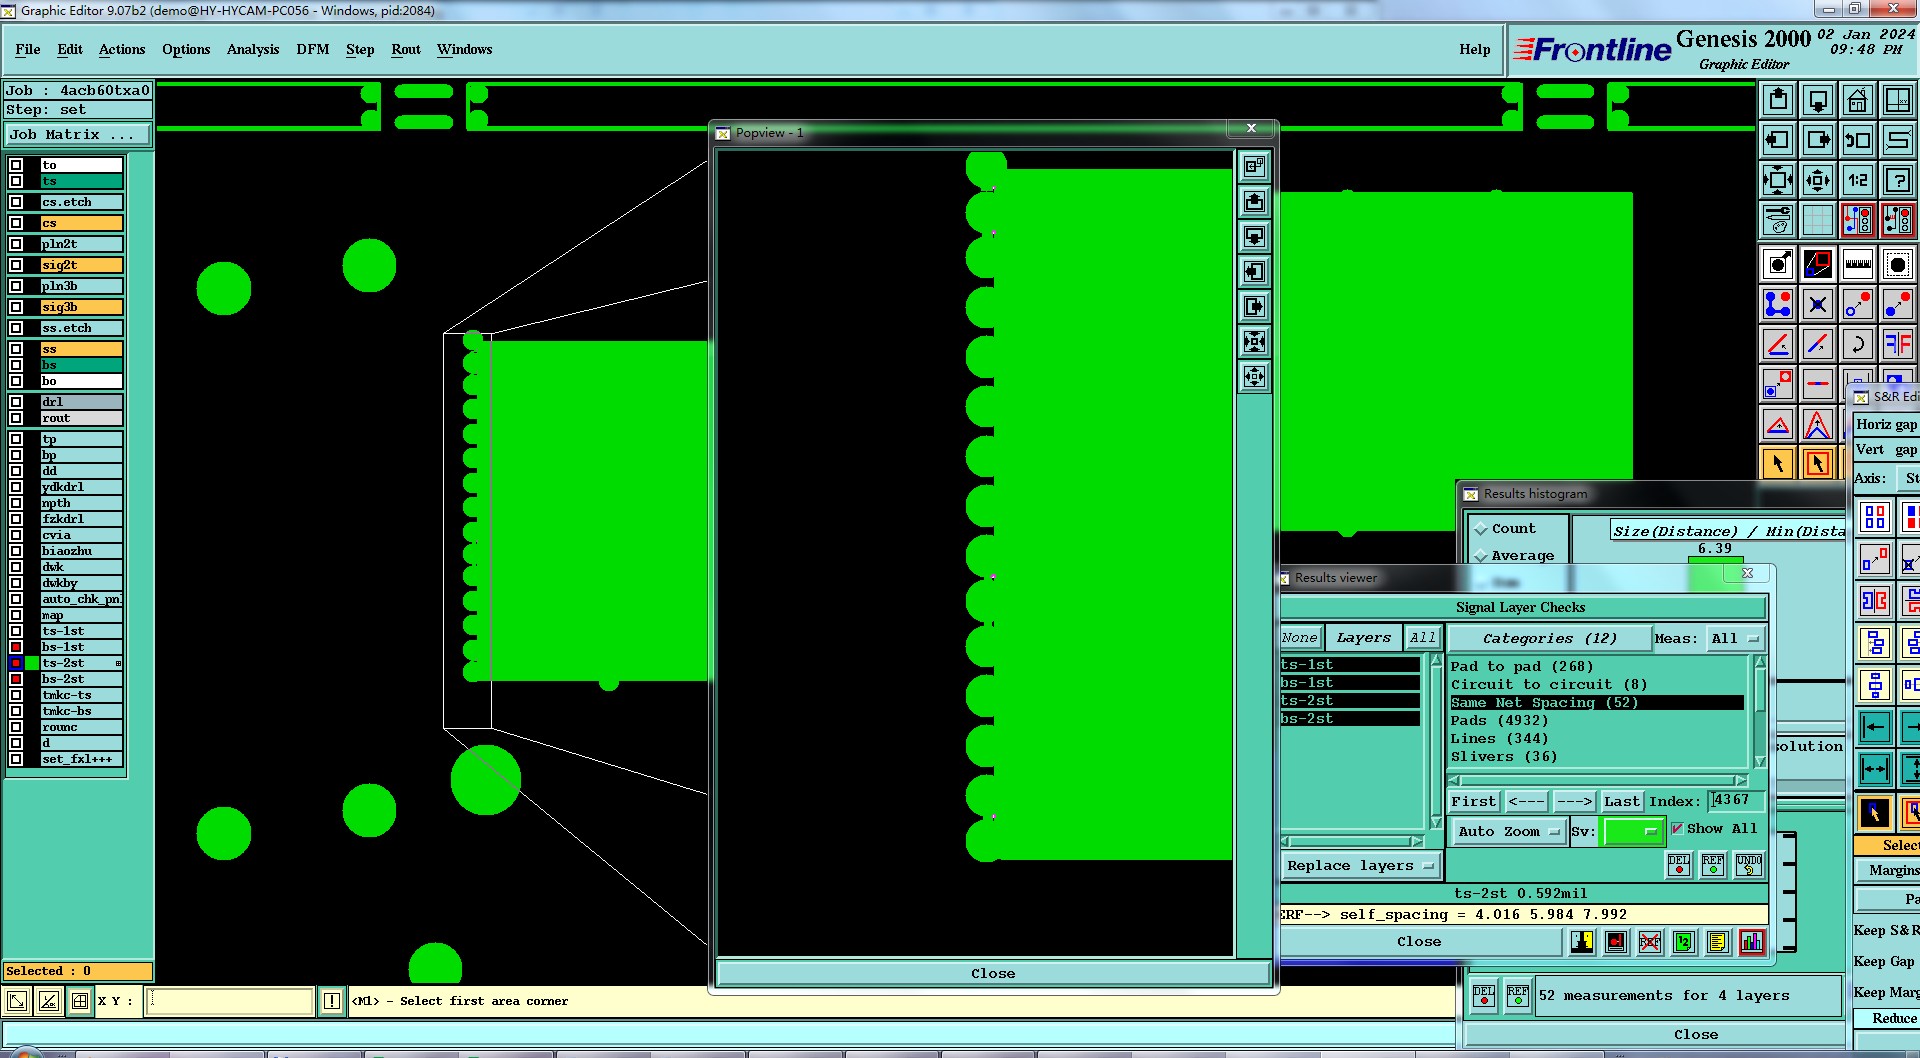Click the rotate feature icon
This screenshot has width=1920, height=1058.
(1858, 344)
